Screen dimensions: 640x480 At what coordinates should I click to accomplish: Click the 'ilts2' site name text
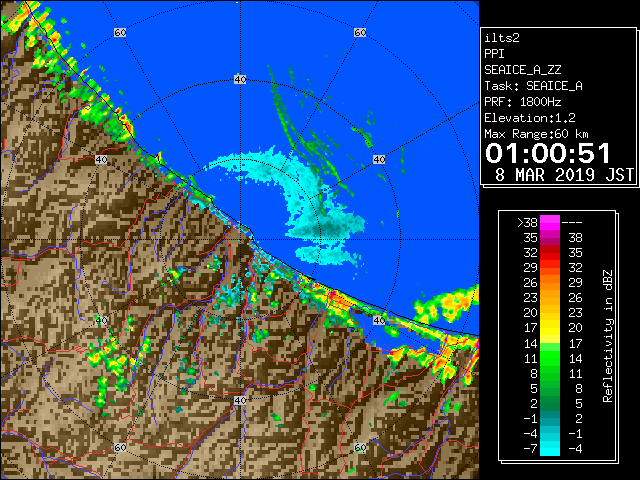coord(502,38)
